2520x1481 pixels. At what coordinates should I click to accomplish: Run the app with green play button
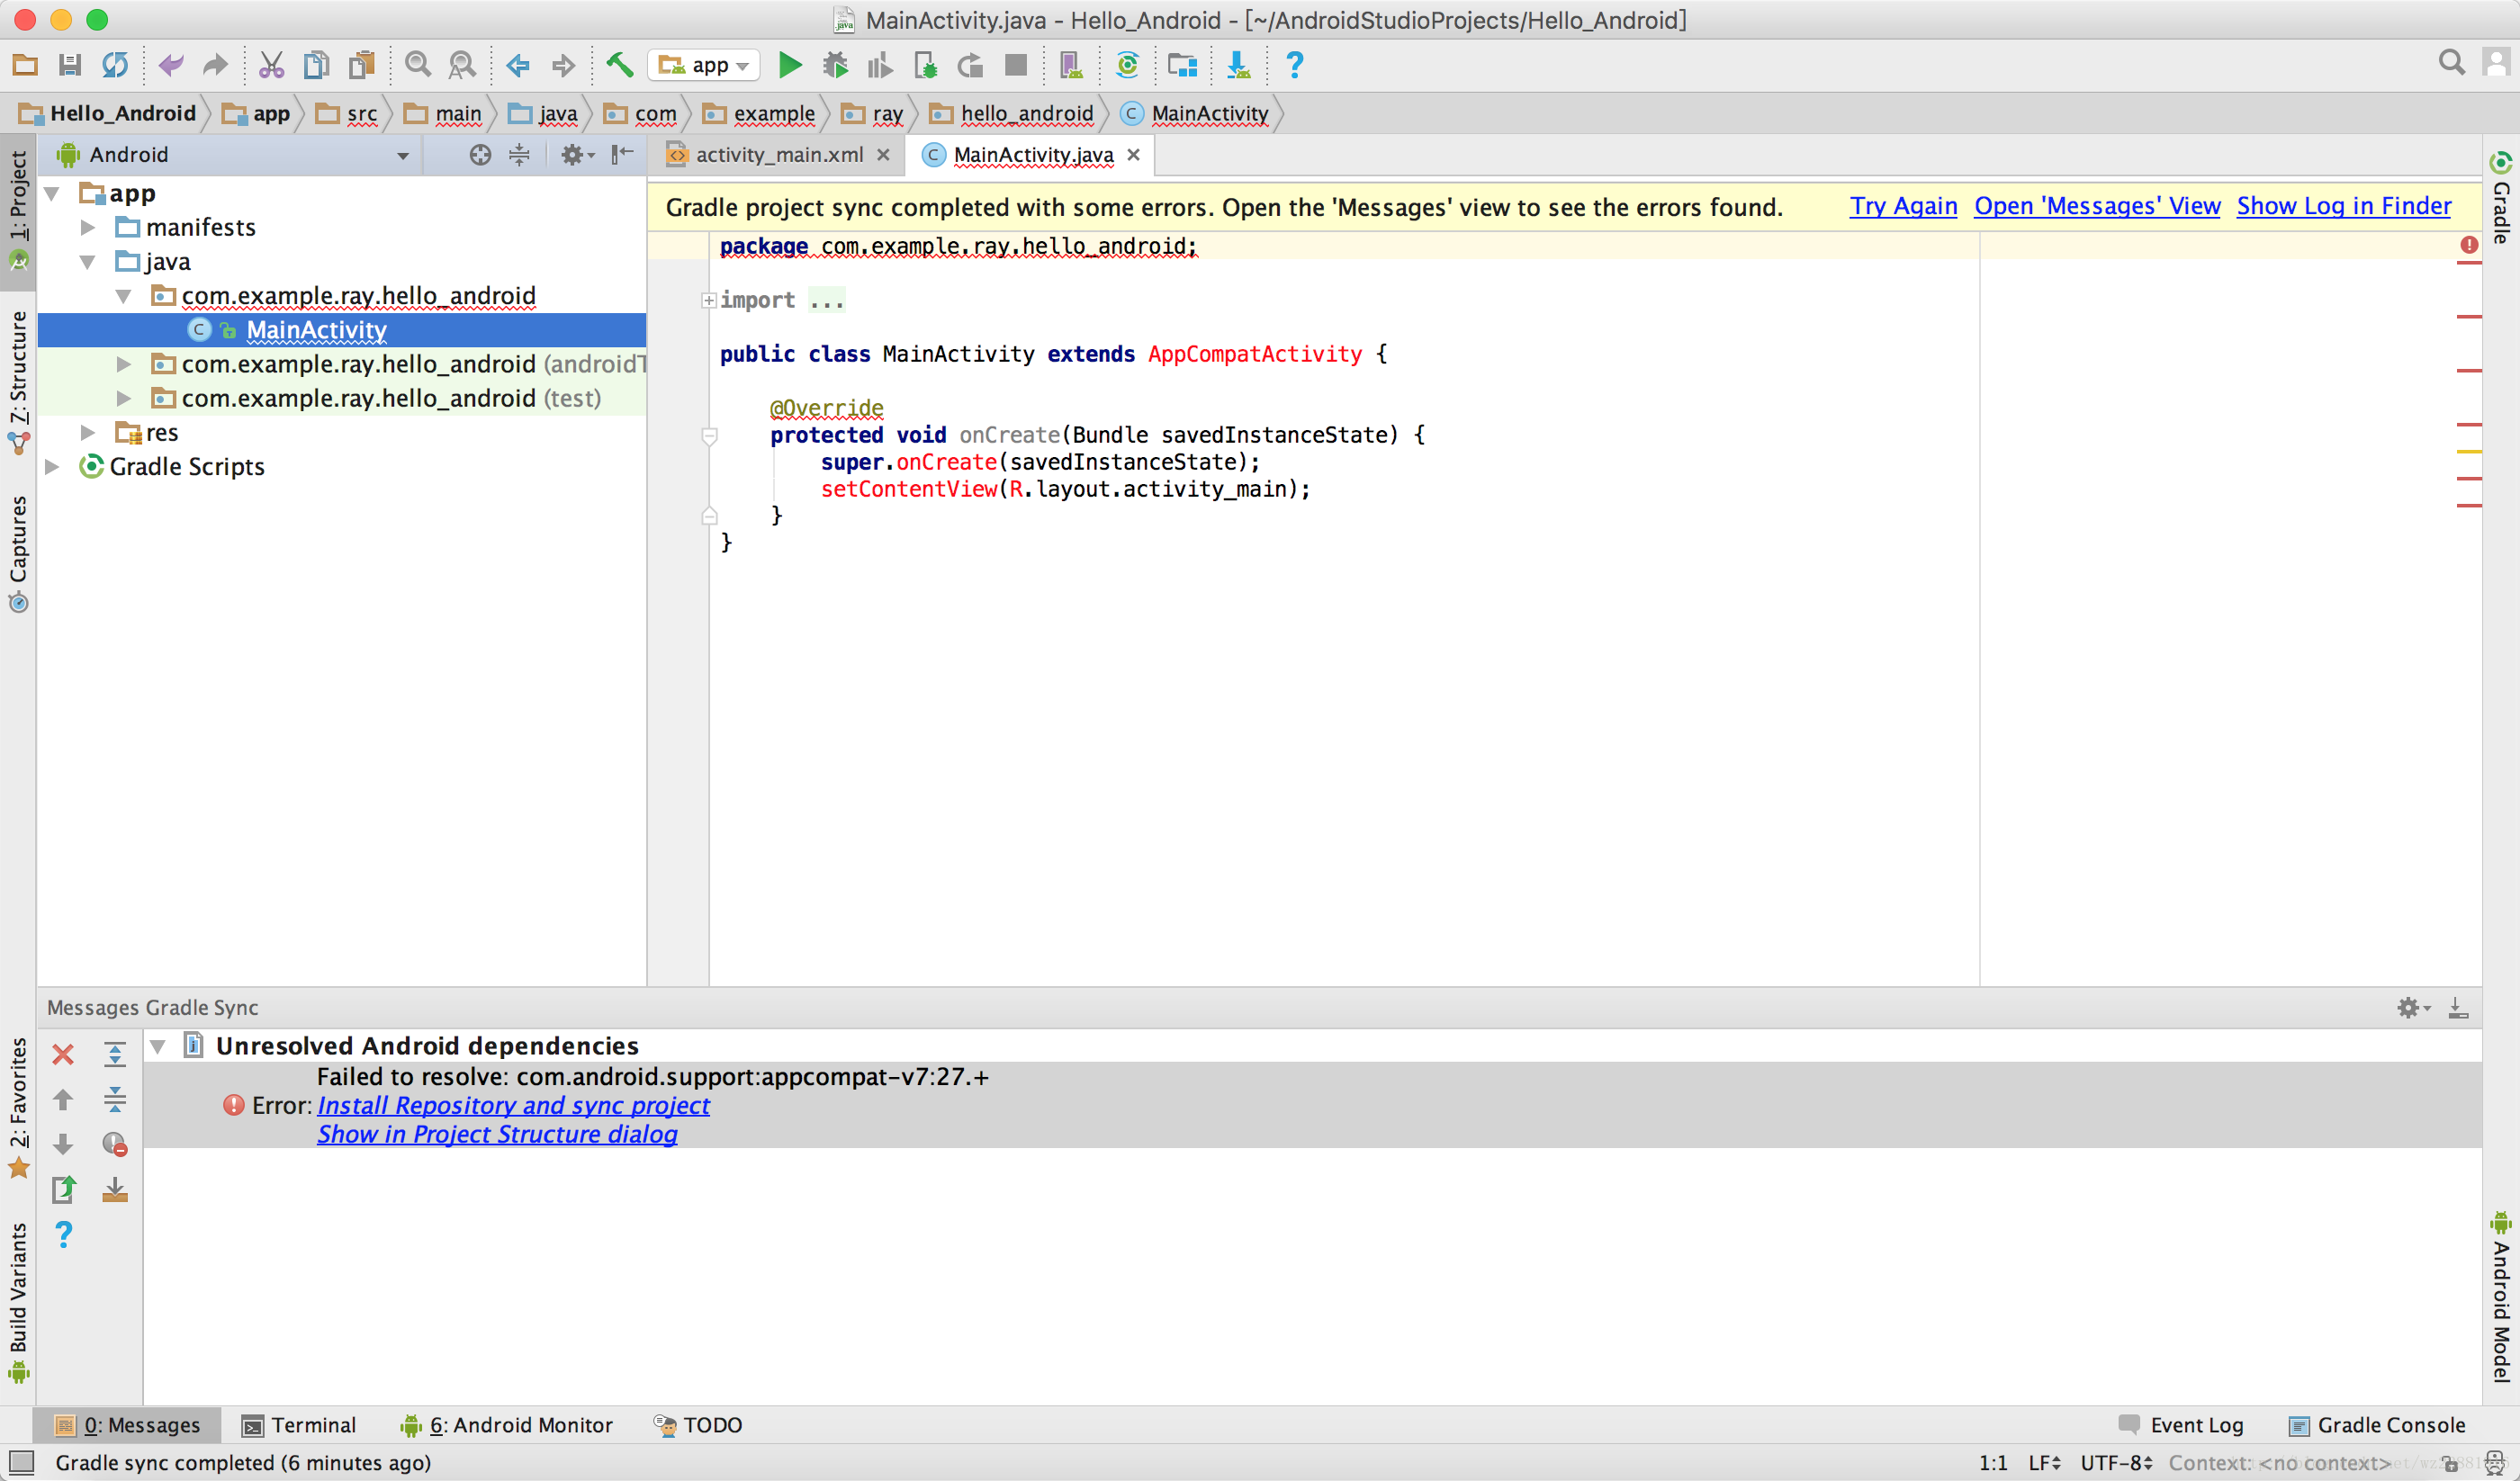pos(790,66)
